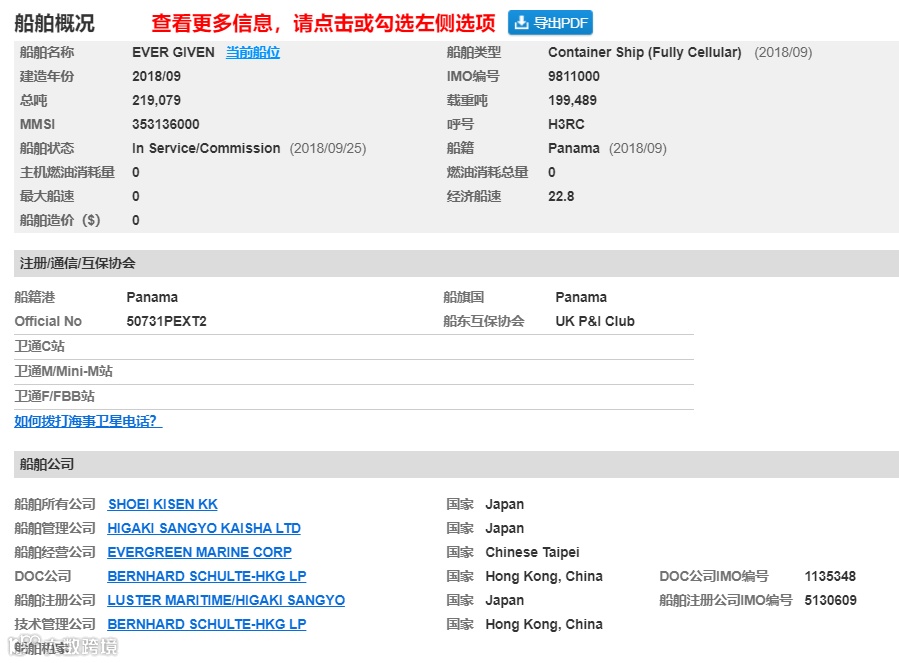Select call sign H3RC

pyautogui.click(x=566, y=124)
